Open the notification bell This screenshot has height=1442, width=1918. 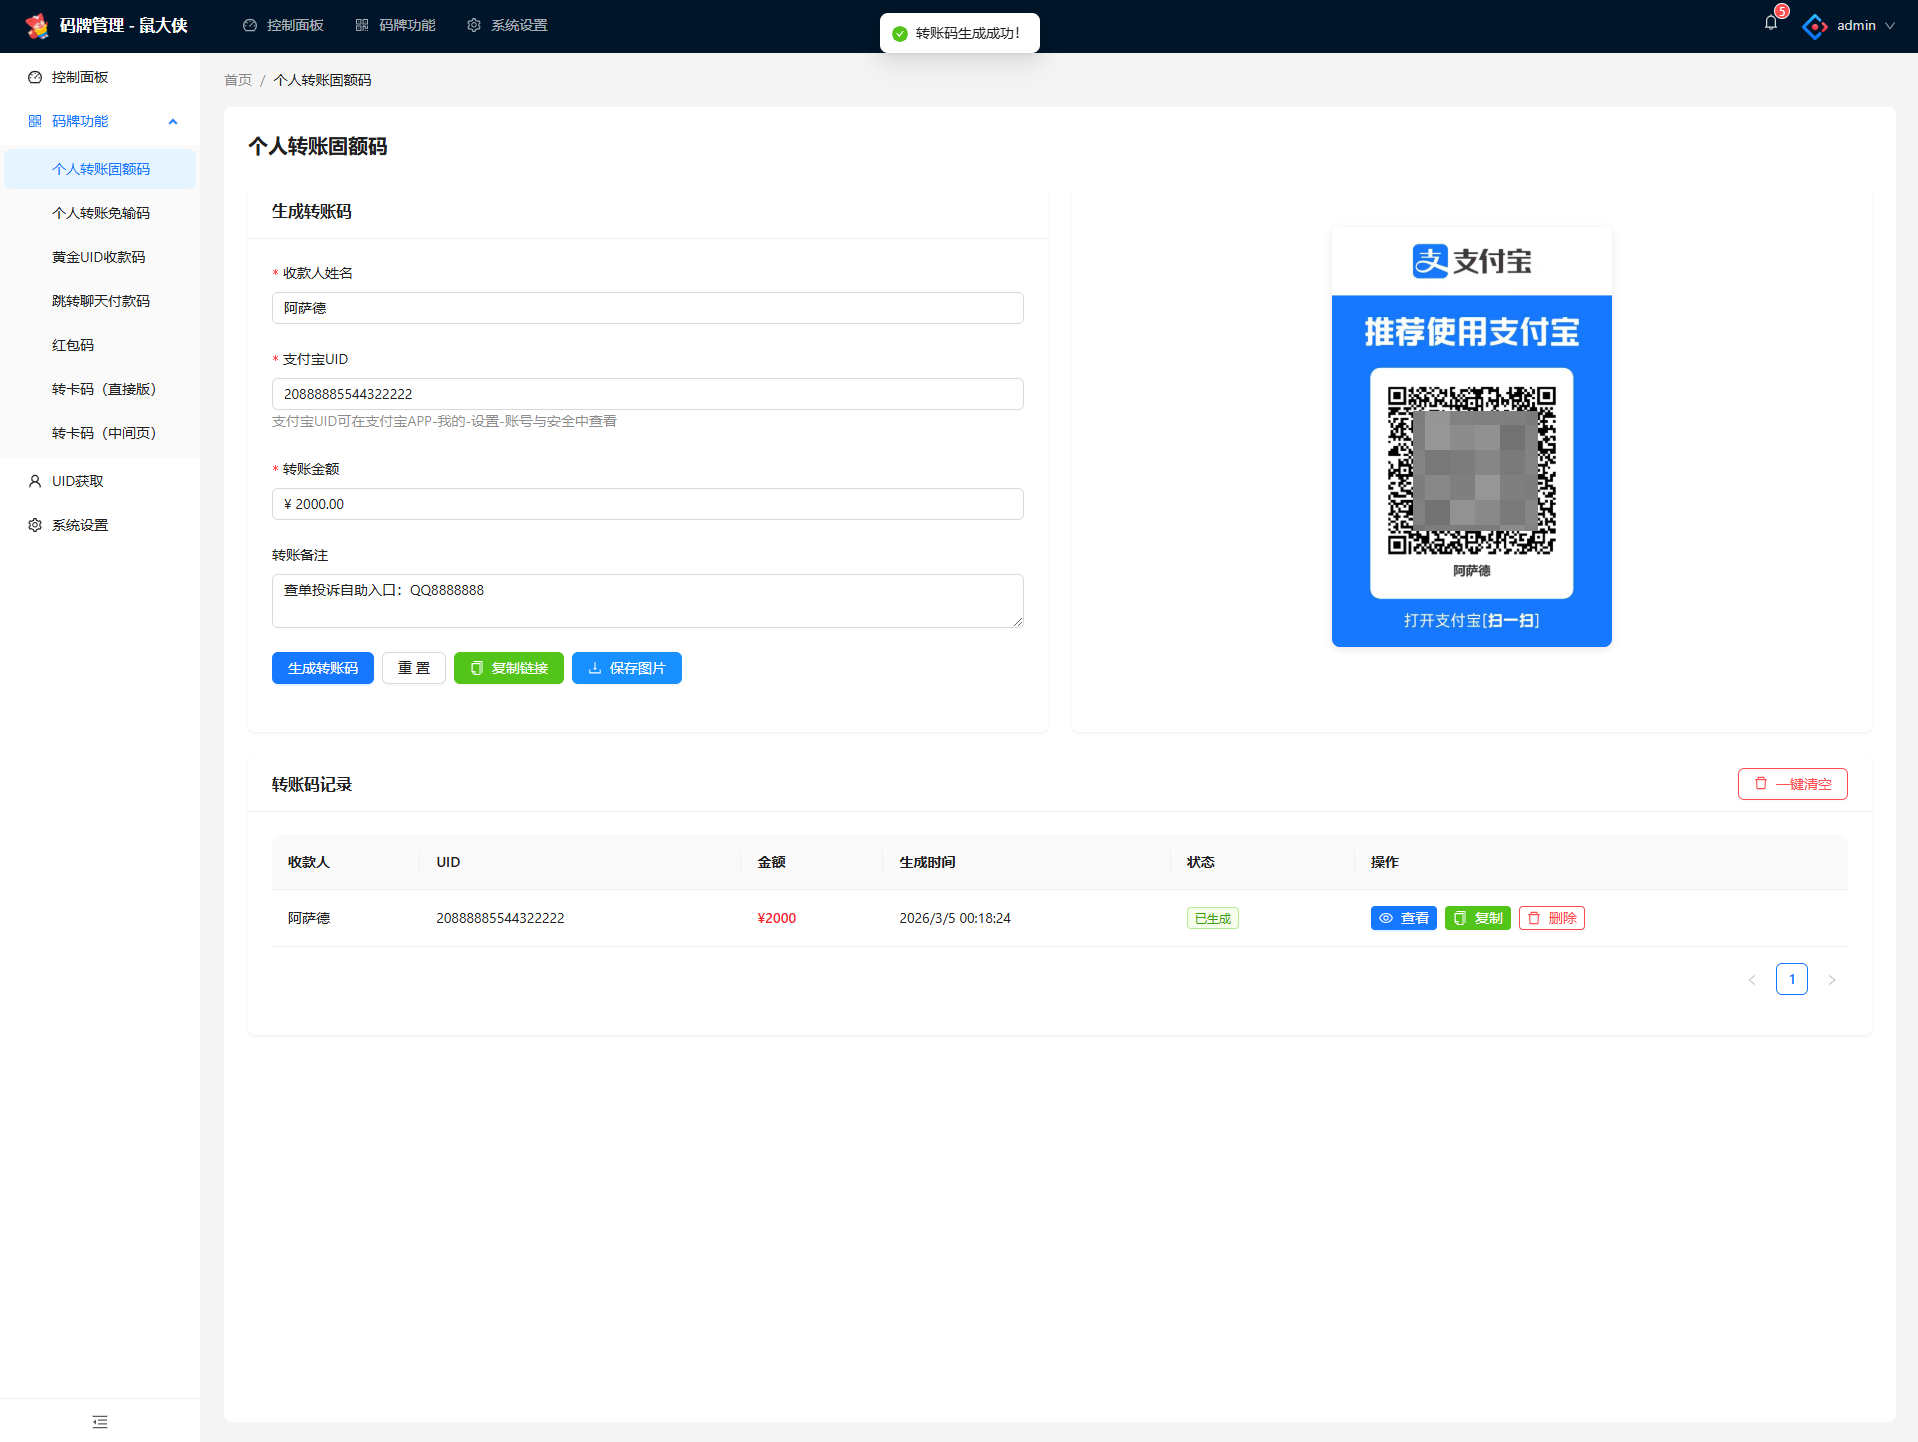tap(1770, 24)
